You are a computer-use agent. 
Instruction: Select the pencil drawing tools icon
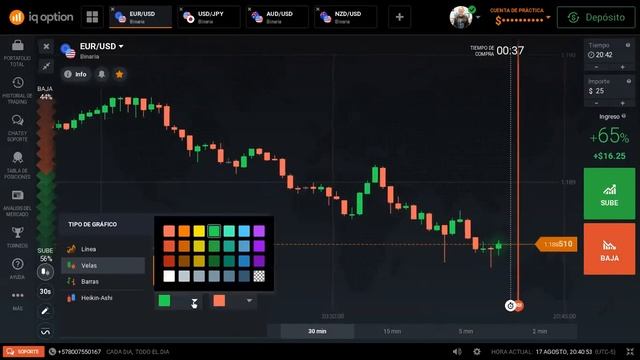(x=45, y=311)
